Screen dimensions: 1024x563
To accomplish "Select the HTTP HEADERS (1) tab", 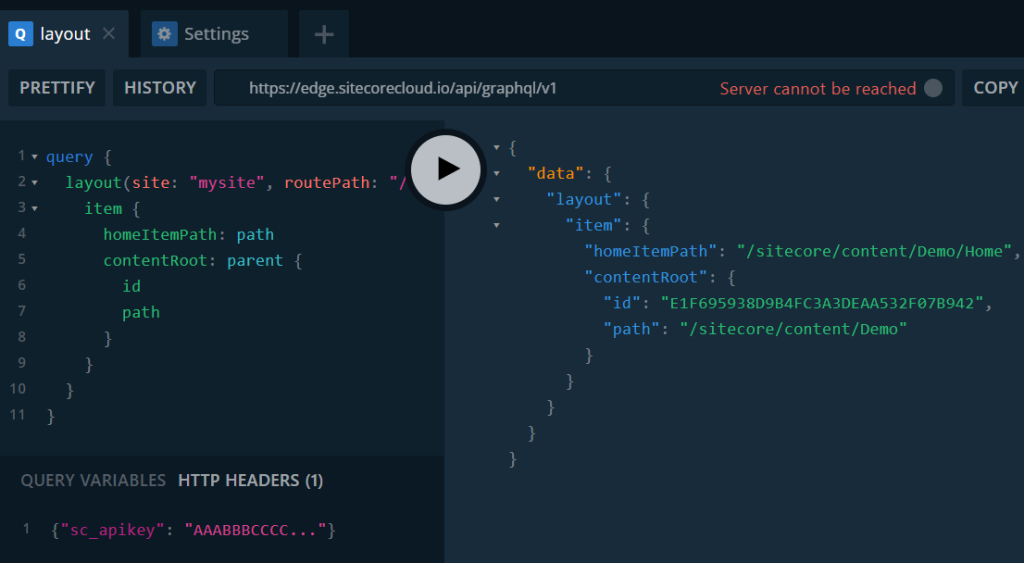I will click(251, 481).
